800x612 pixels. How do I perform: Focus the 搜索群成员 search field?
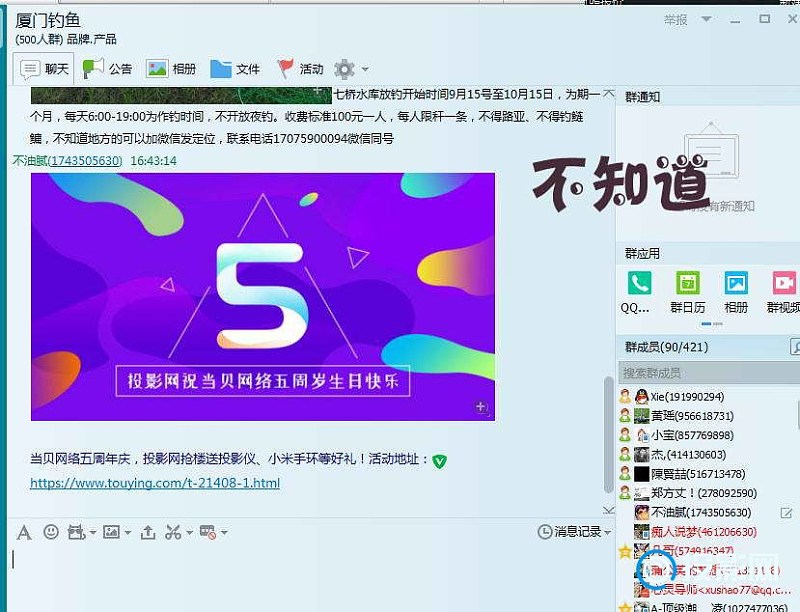(x=709, y=373)
